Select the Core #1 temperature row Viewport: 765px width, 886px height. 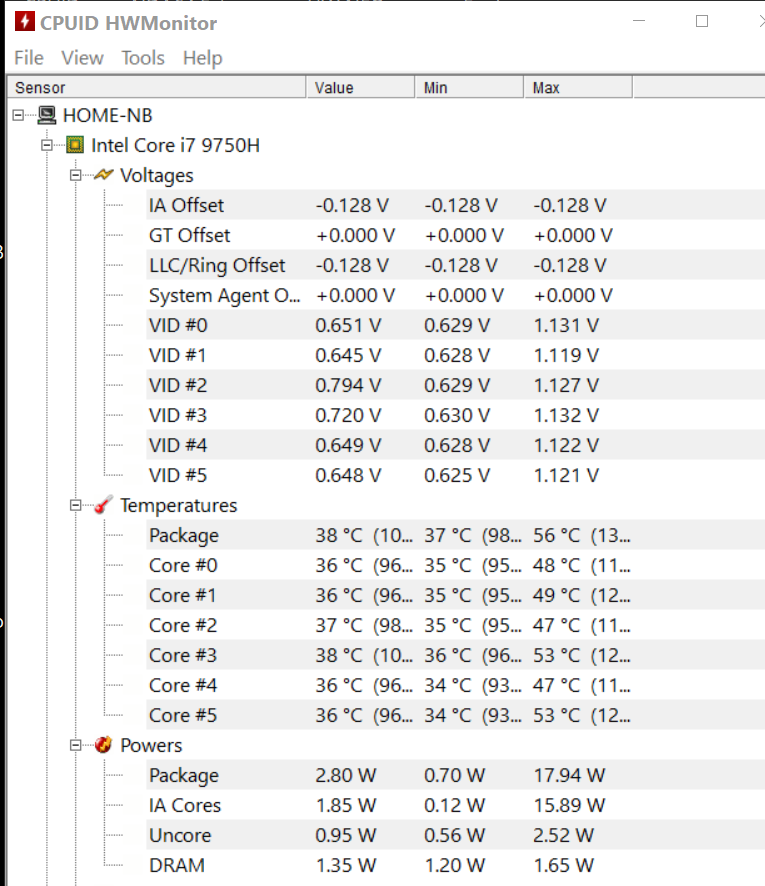click(455, 595)
